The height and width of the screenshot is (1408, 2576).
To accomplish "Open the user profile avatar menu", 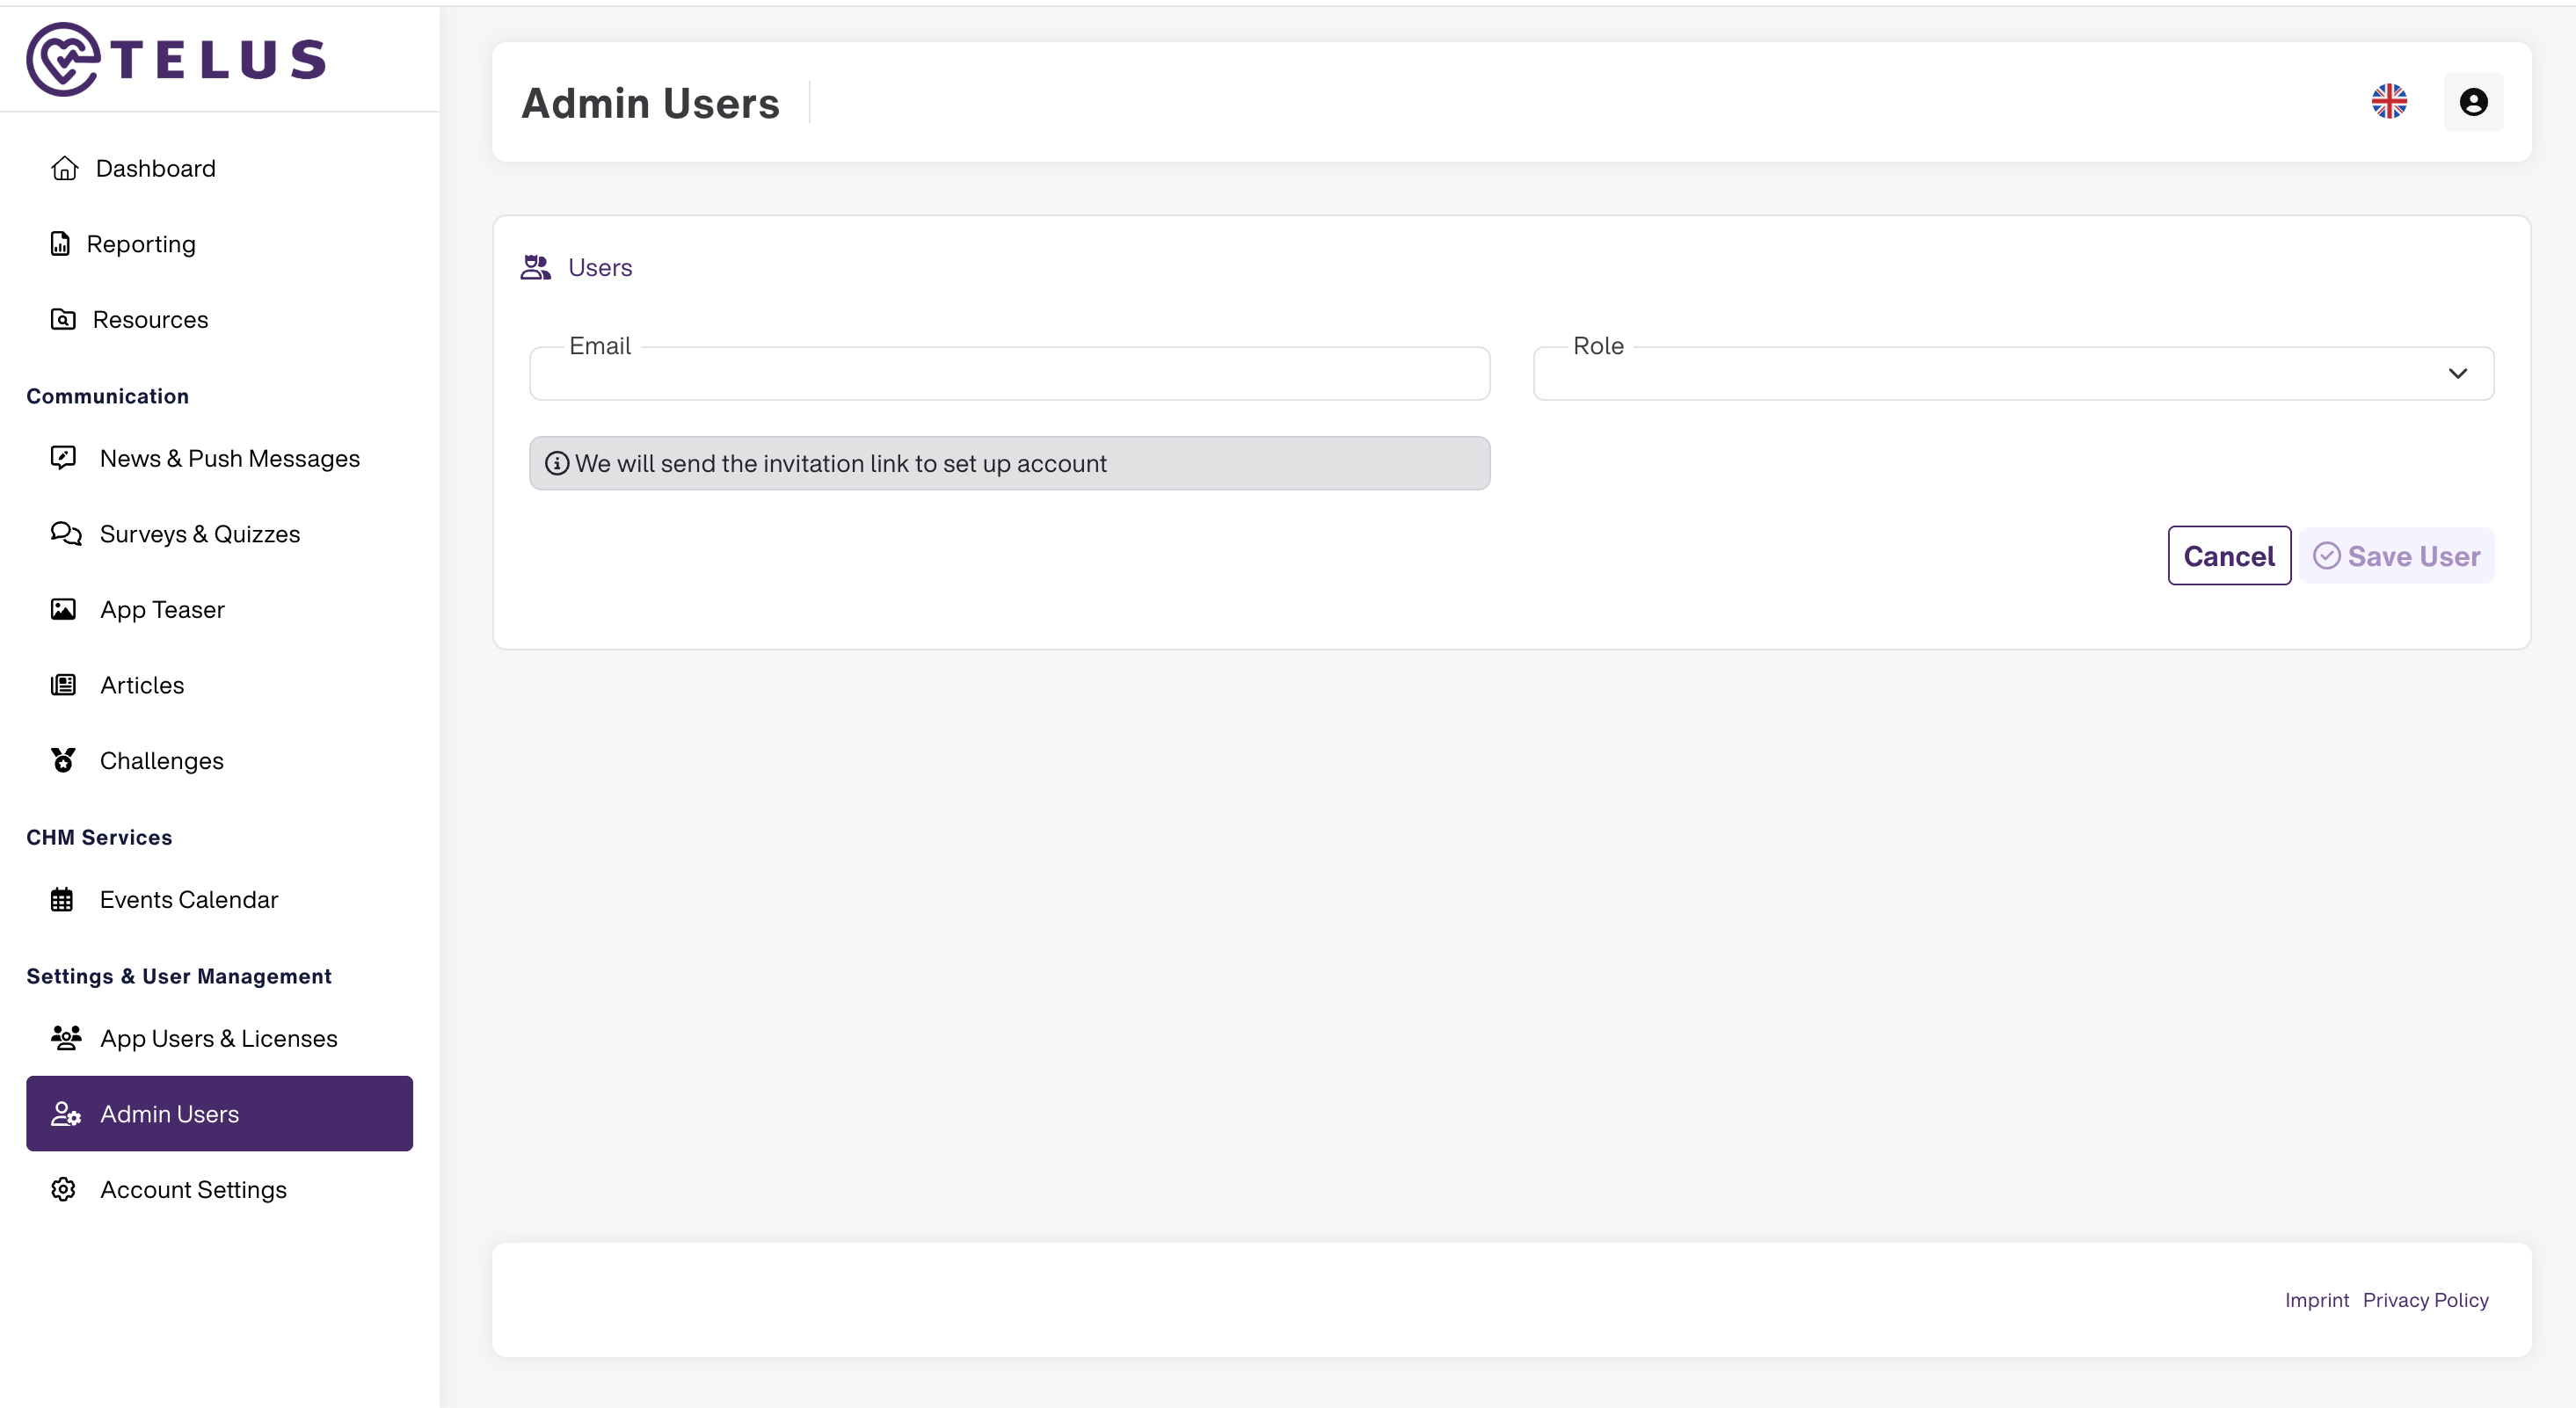I will [2473, 102].
